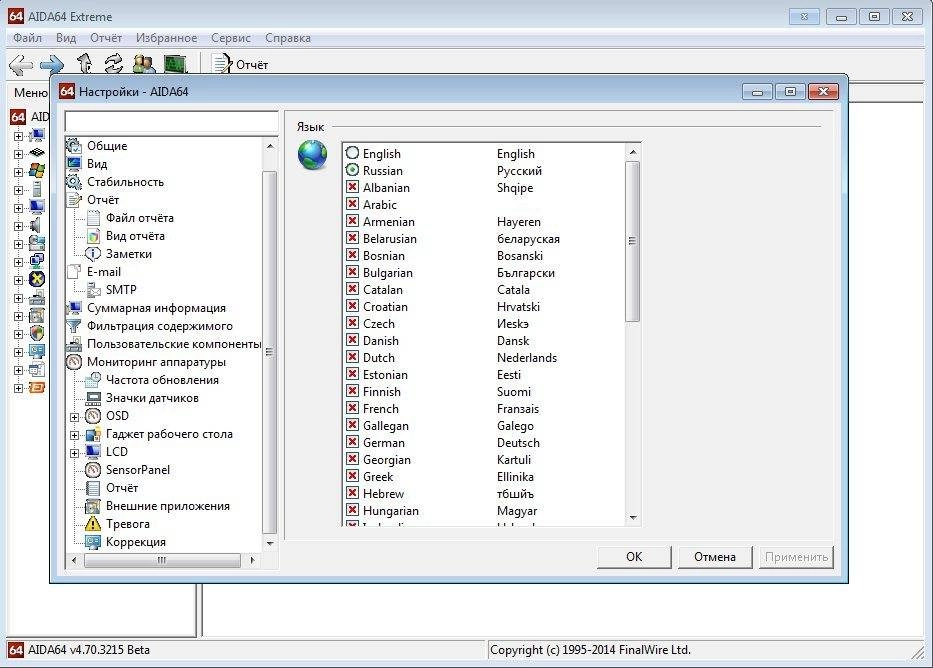Click the Refresh toolbar icon
This screenshot has width=933, height=668.
click(x=114, y=64)
